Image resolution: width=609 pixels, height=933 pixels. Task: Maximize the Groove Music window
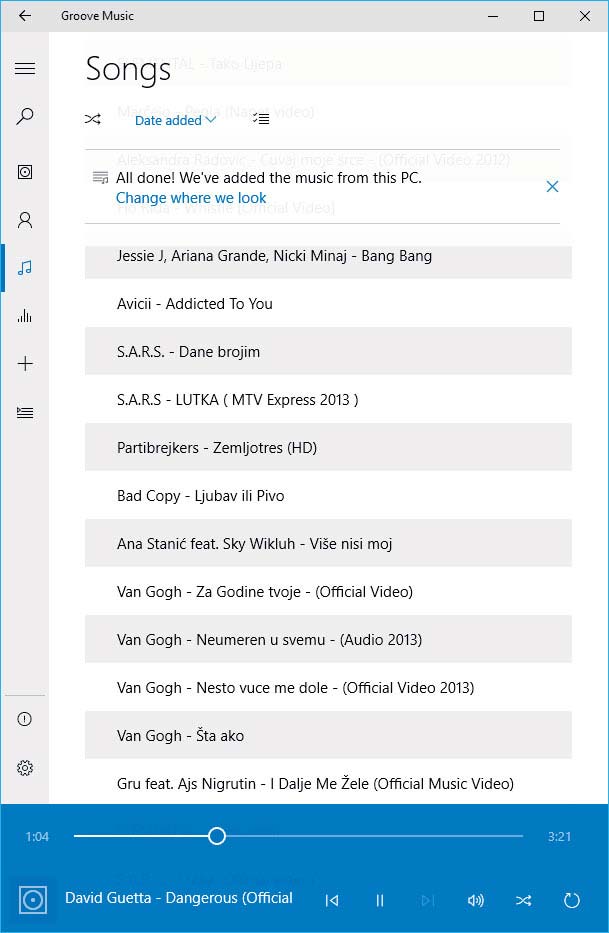point(539,16)
